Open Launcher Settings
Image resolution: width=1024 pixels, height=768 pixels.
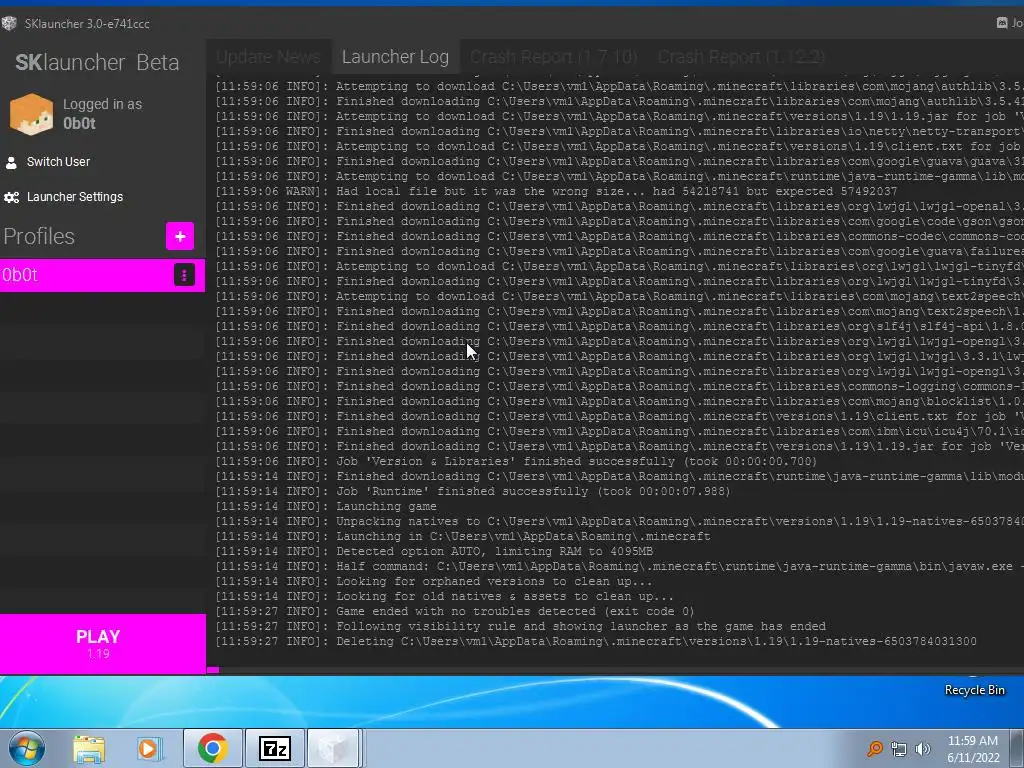(74, 197)
